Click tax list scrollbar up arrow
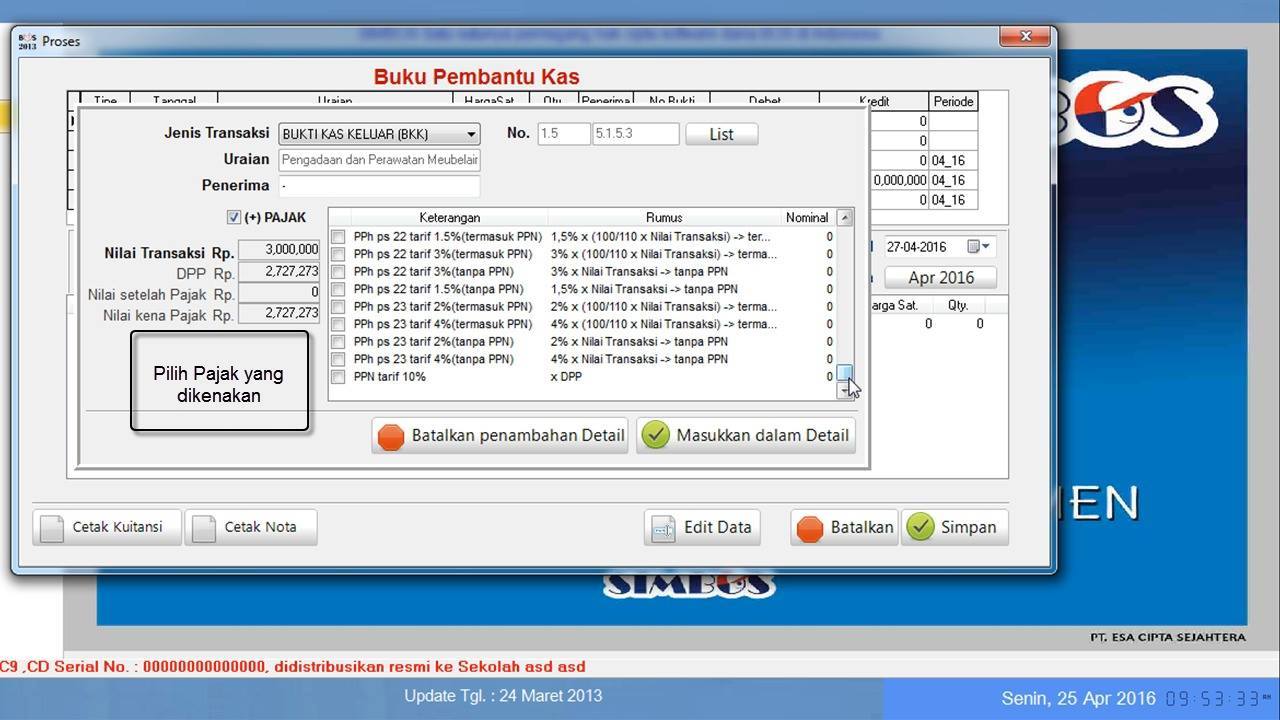Image resolution: width=1280 pixels, height=720 pixels. (845, 217)
